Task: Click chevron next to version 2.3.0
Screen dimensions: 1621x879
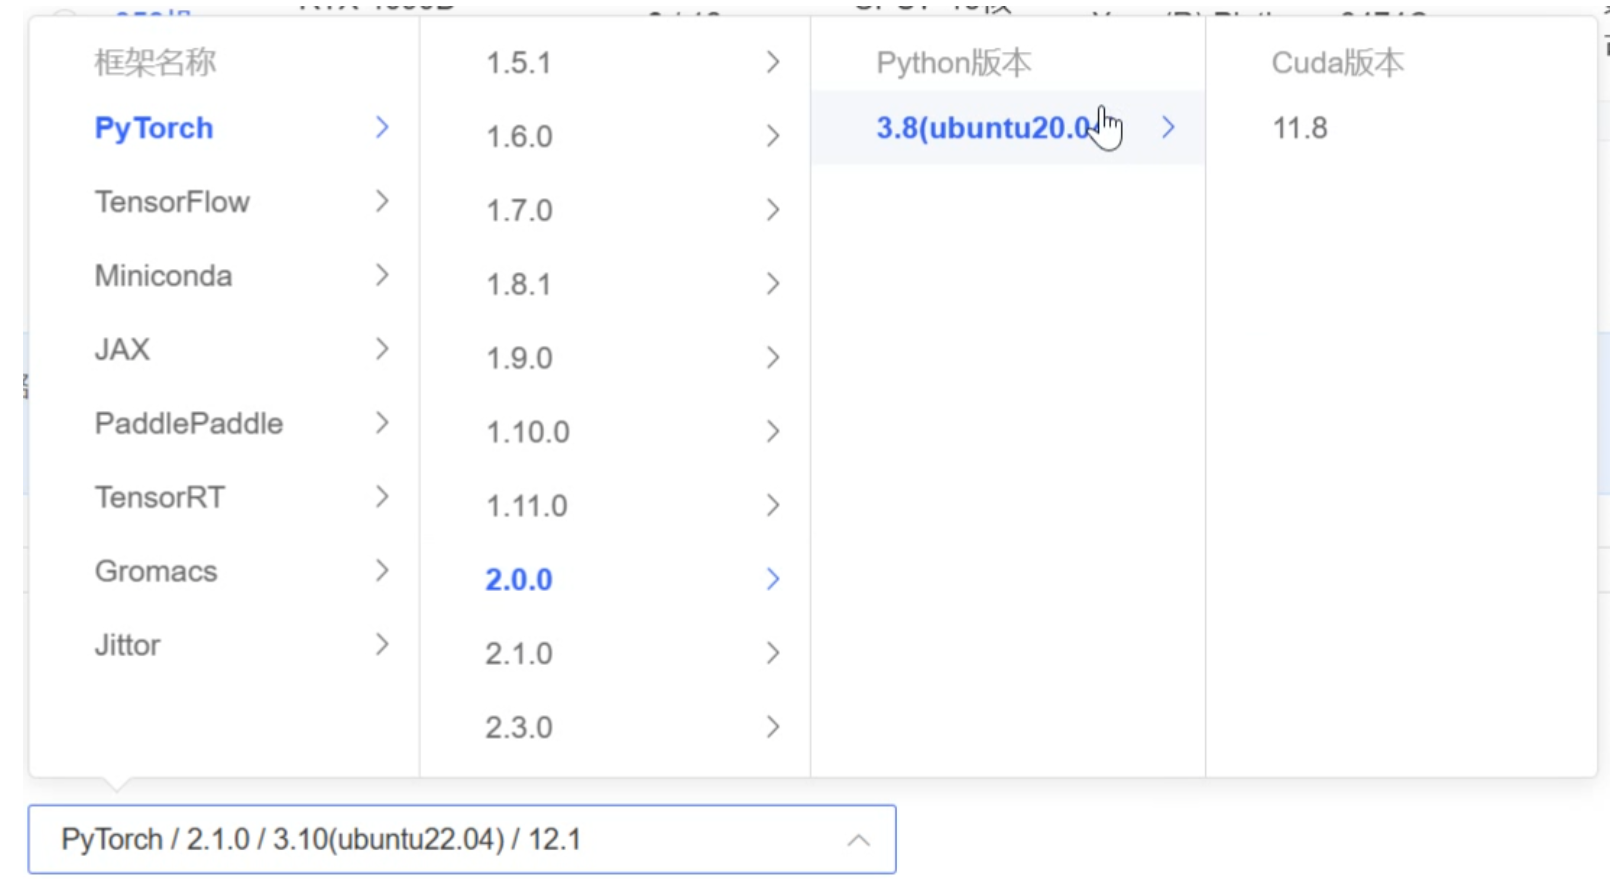Action: (773, 727)
